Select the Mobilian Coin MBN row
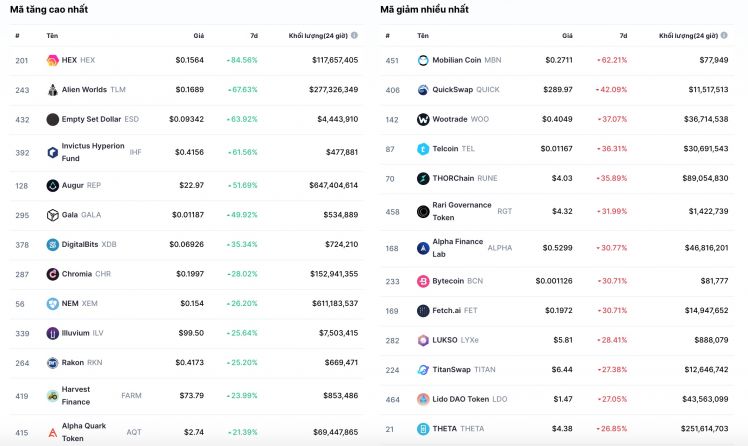The height and width of the screenshot is (446, 748). coord(557,61)
